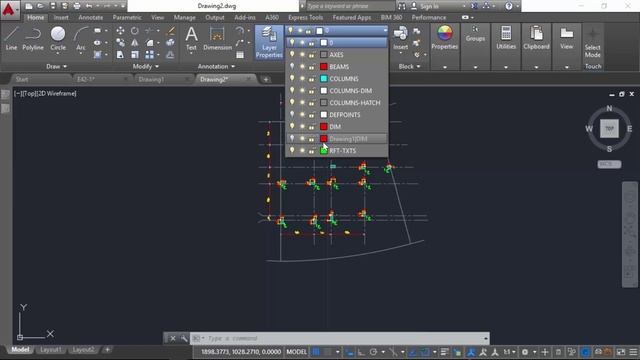Expand Utilities panel arrow

506,67
